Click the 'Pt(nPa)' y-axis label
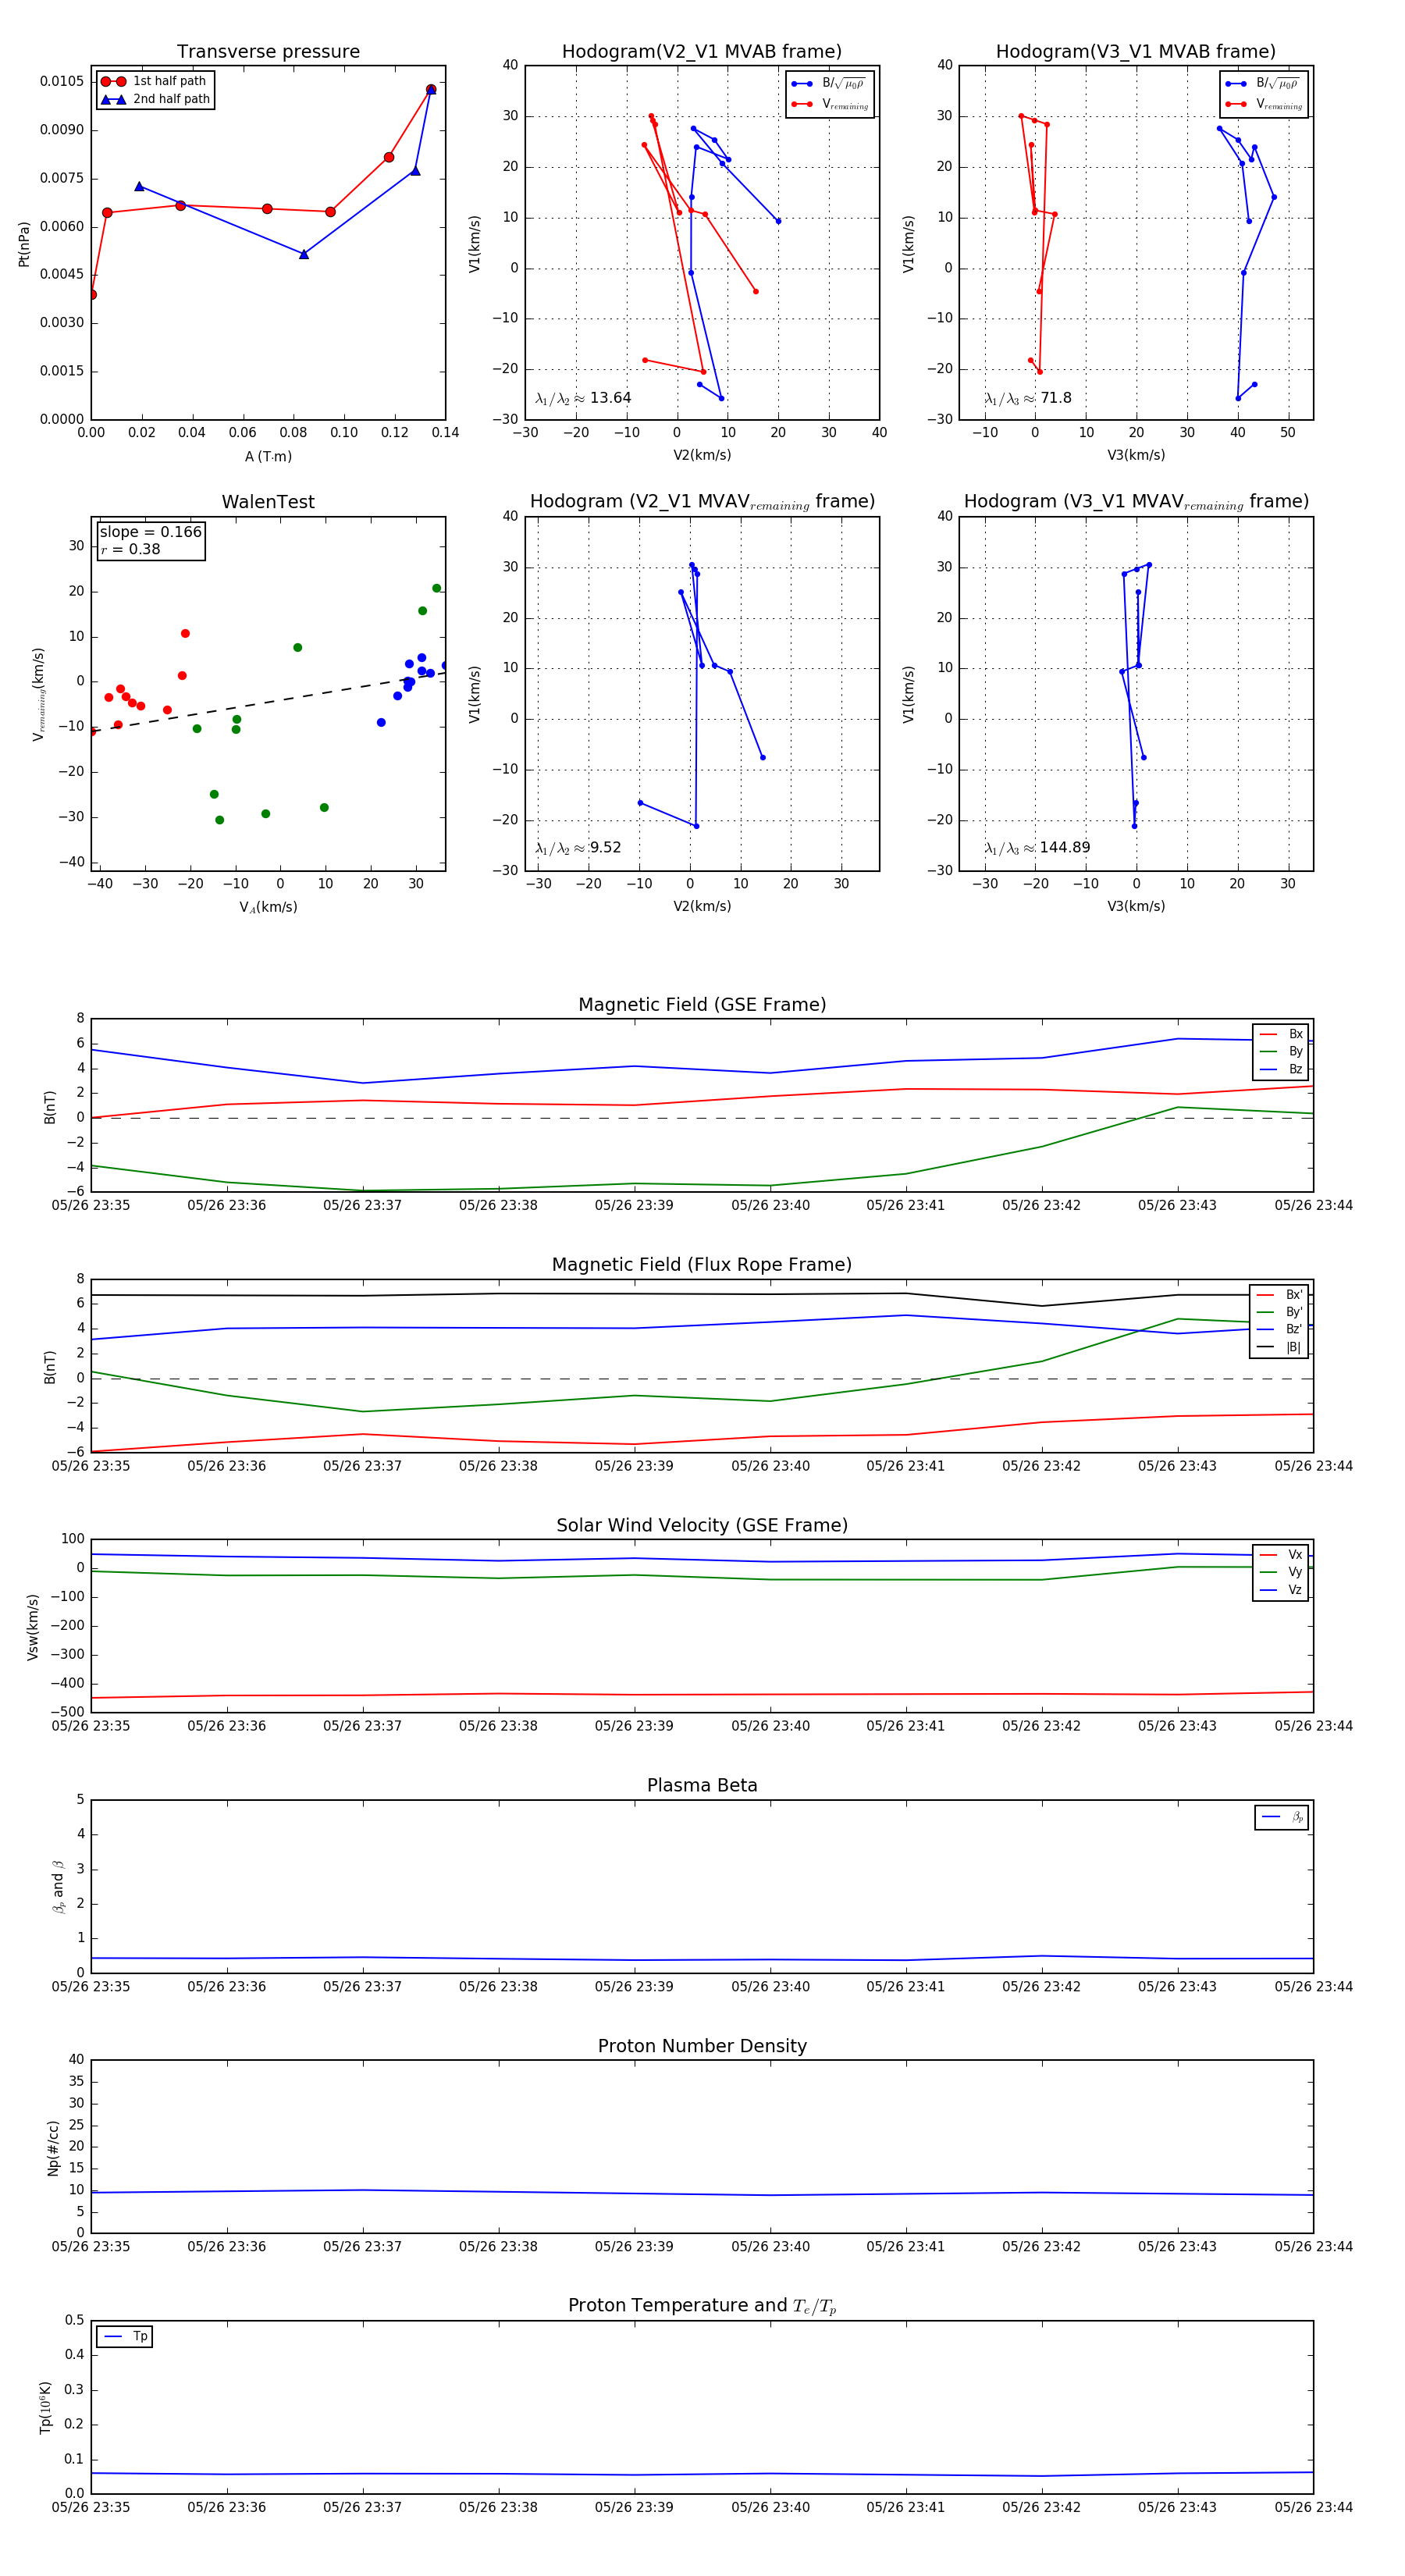Viewport: 1405px width, 2576px height. pos(24,244)
